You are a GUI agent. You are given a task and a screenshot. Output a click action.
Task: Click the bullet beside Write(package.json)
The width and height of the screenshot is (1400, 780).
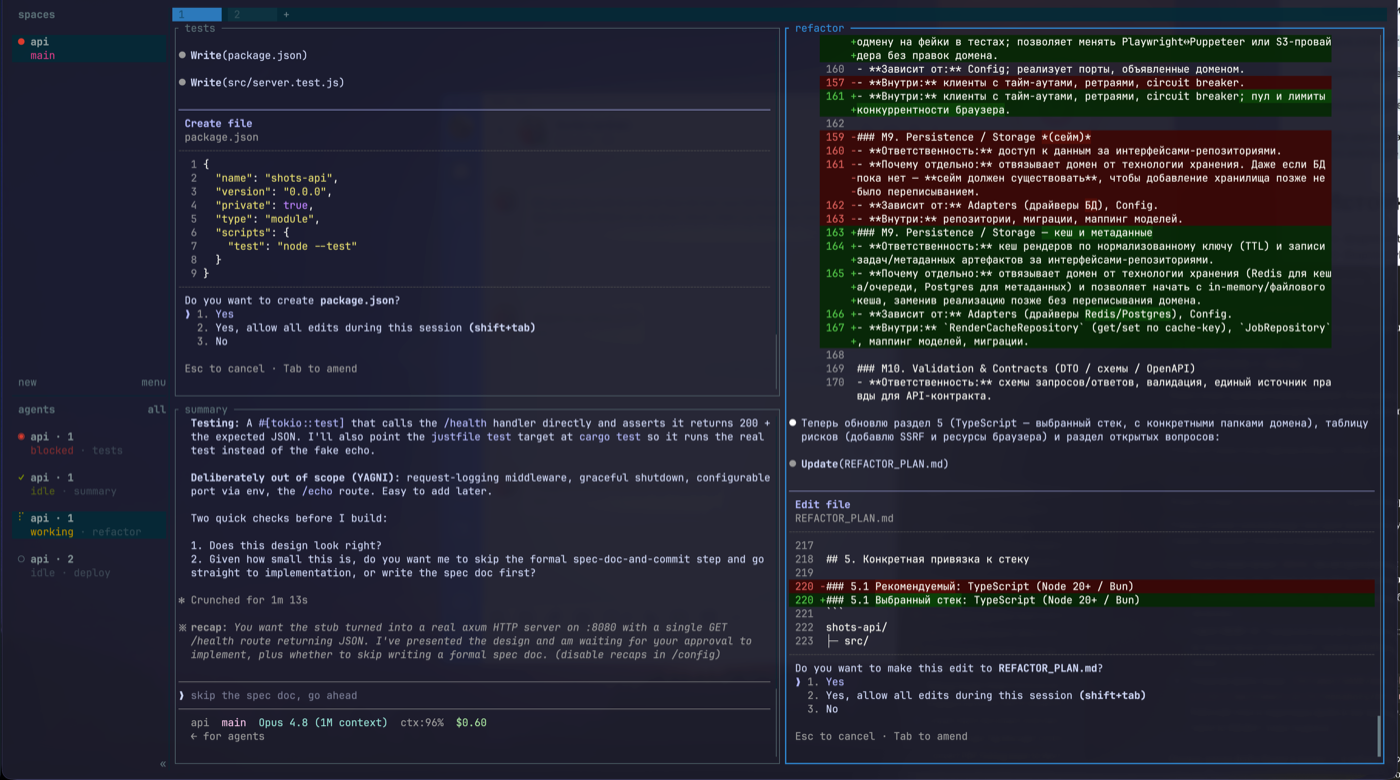click(x=182, y=56)
